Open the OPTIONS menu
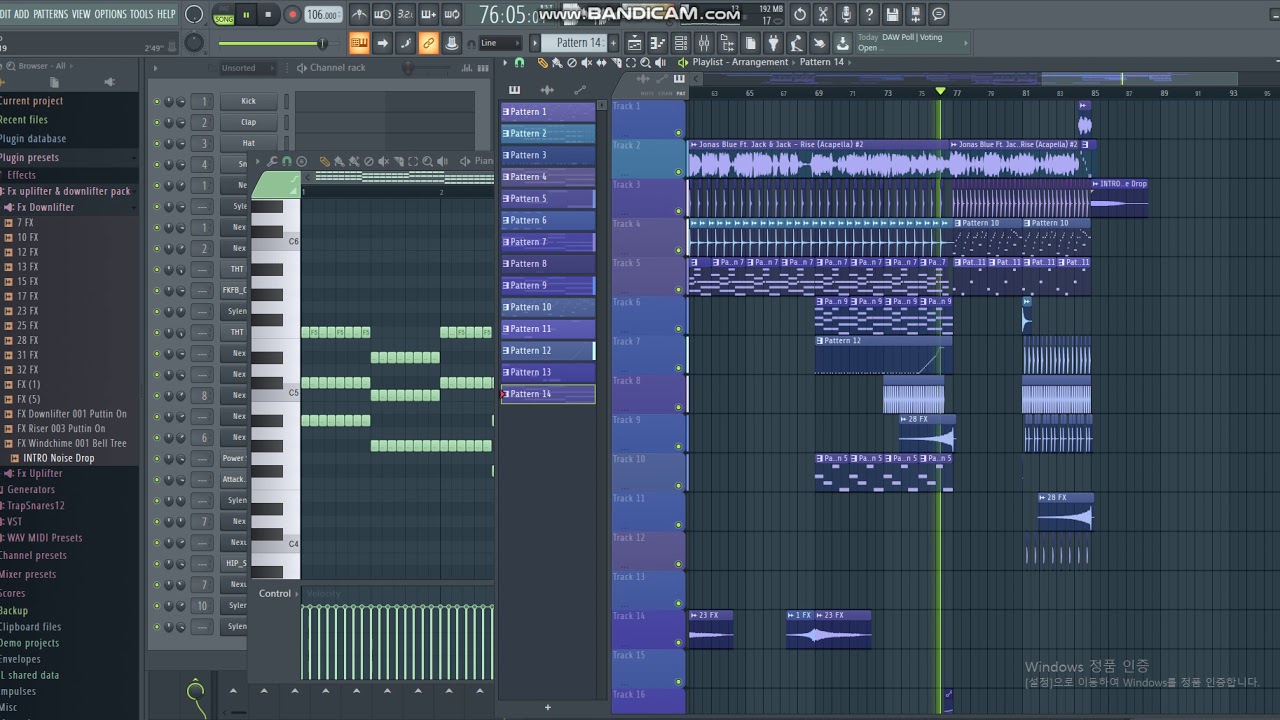Screen dimensions: 1280x720 111,14
